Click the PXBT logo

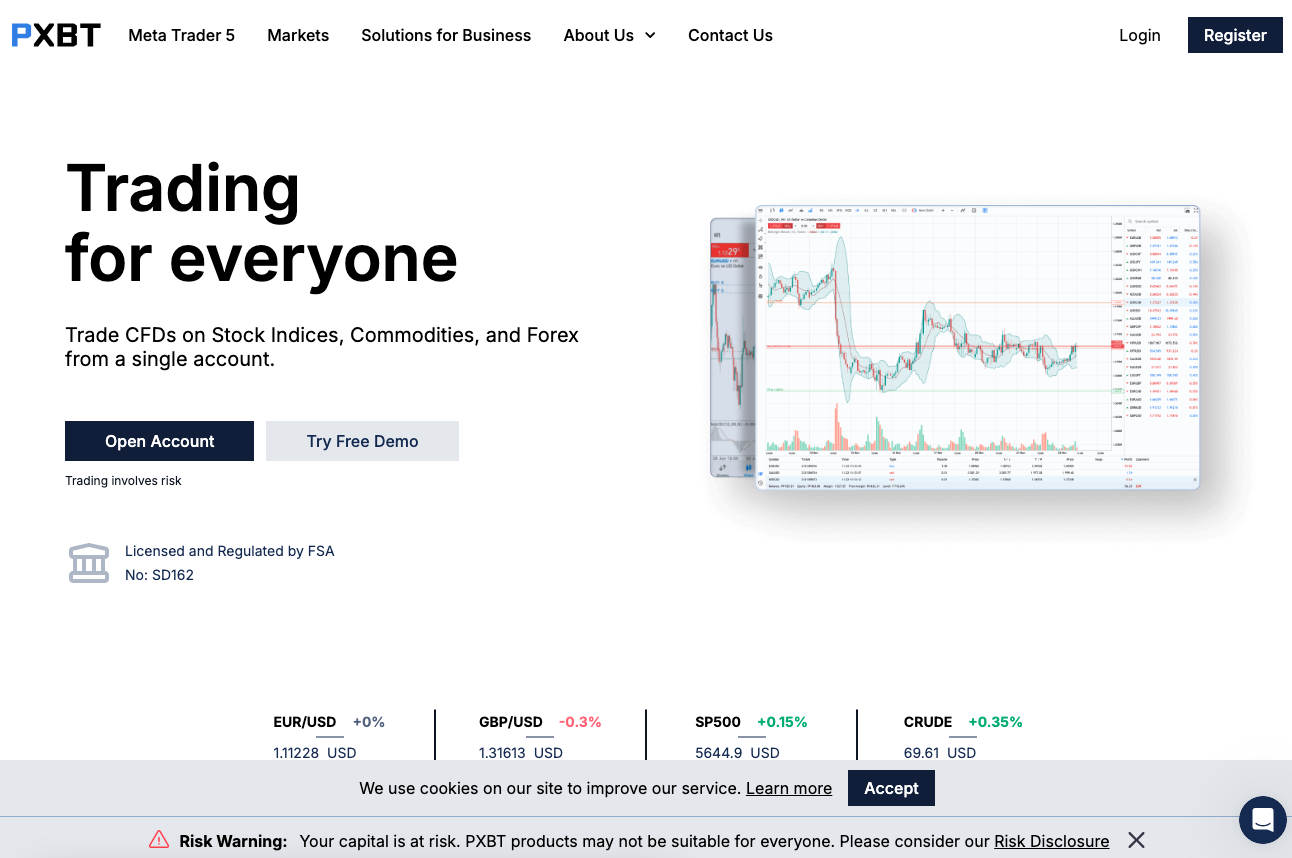pyautogui.click(x=55, y=34)
